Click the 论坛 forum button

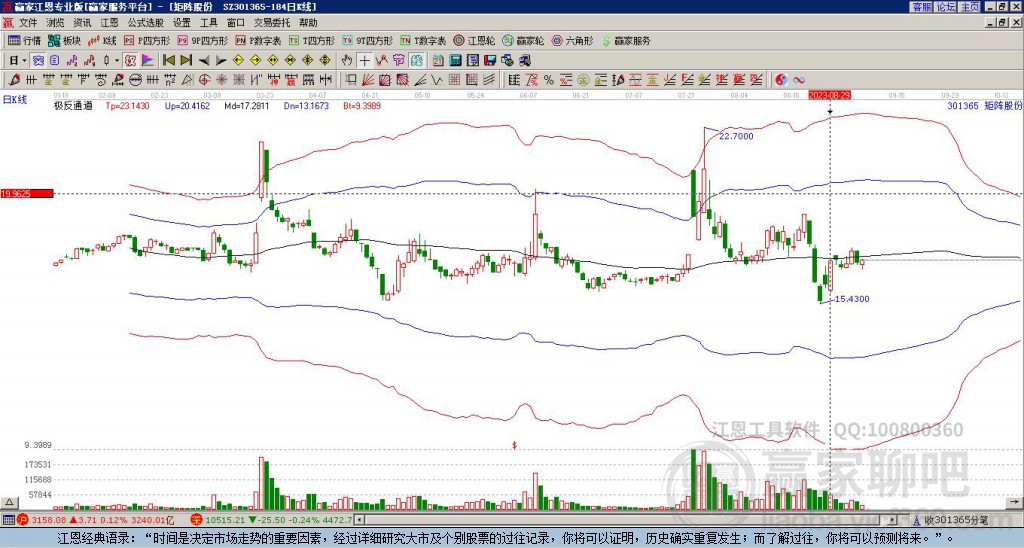(x=945, y=7)
